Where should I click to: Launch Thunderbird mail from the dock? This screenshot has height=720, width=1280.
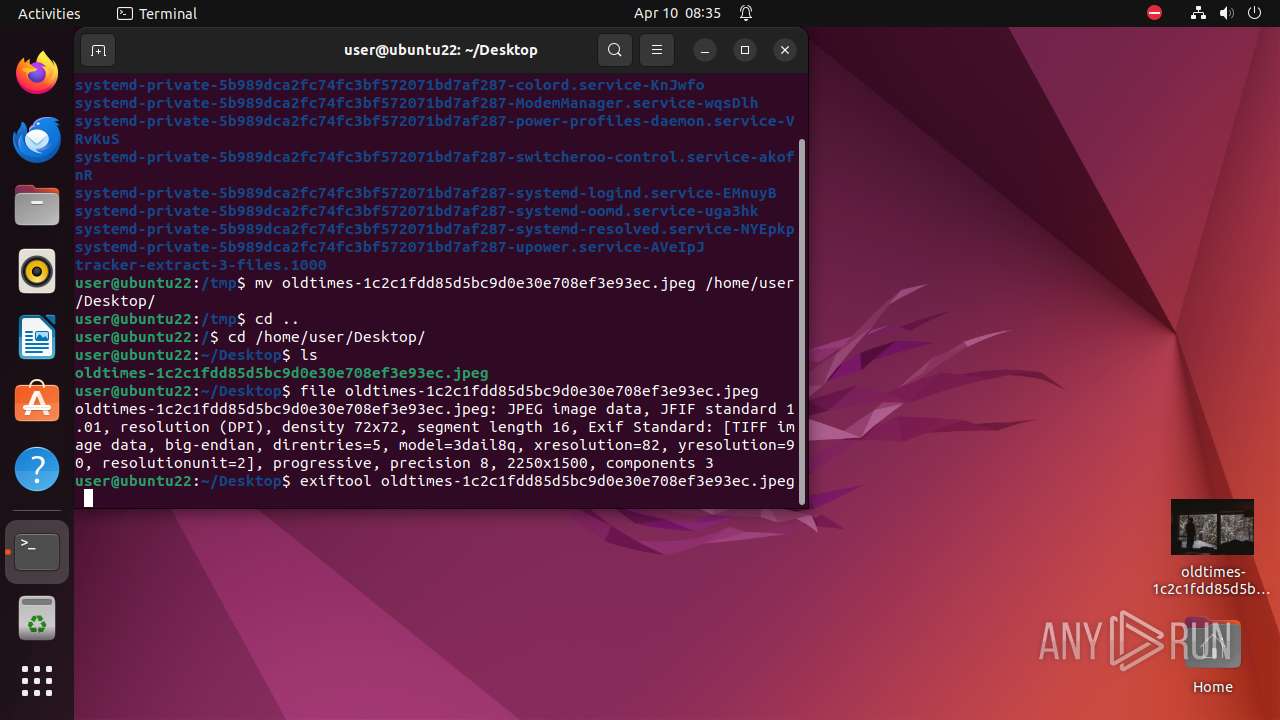[x=37, y=139]
